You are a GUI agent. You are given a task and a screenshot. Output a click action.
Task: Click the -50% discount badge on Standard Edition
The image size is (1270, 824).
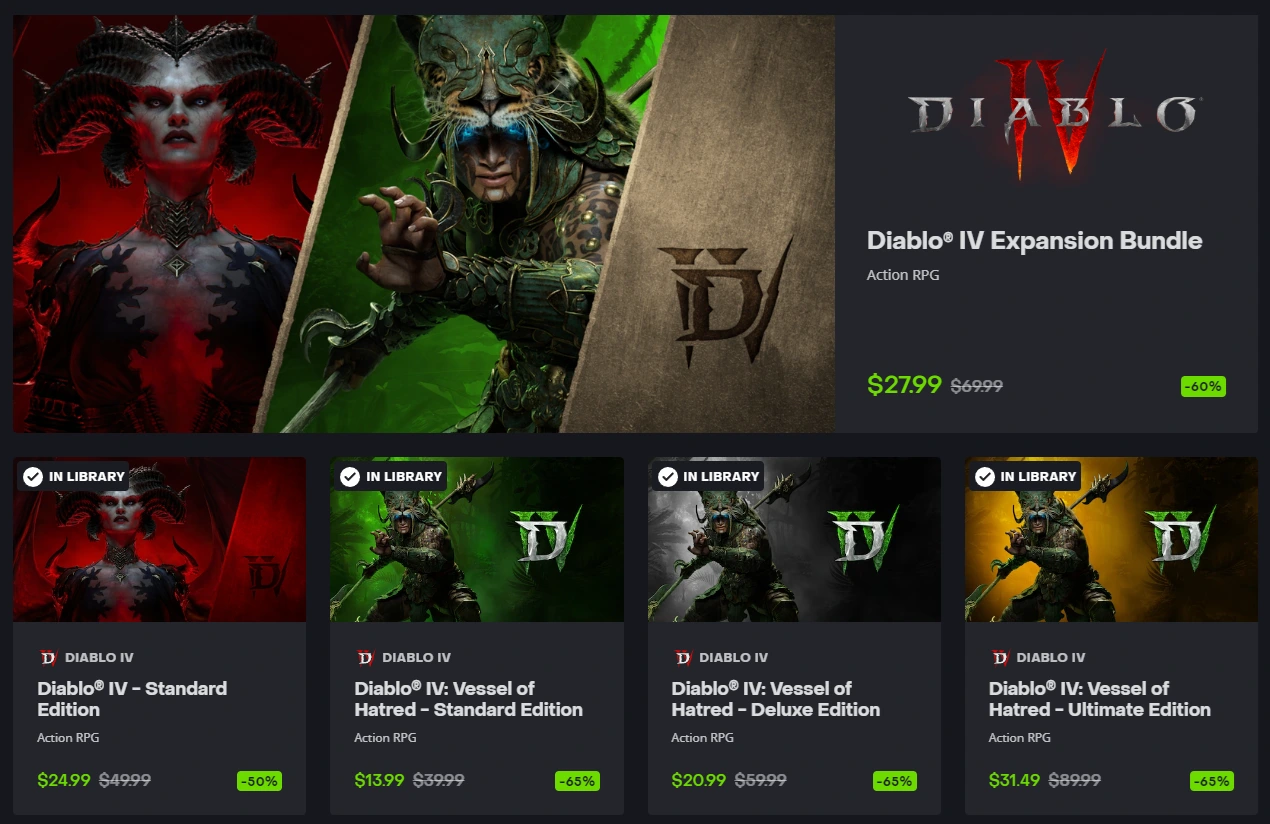[260, 781]
